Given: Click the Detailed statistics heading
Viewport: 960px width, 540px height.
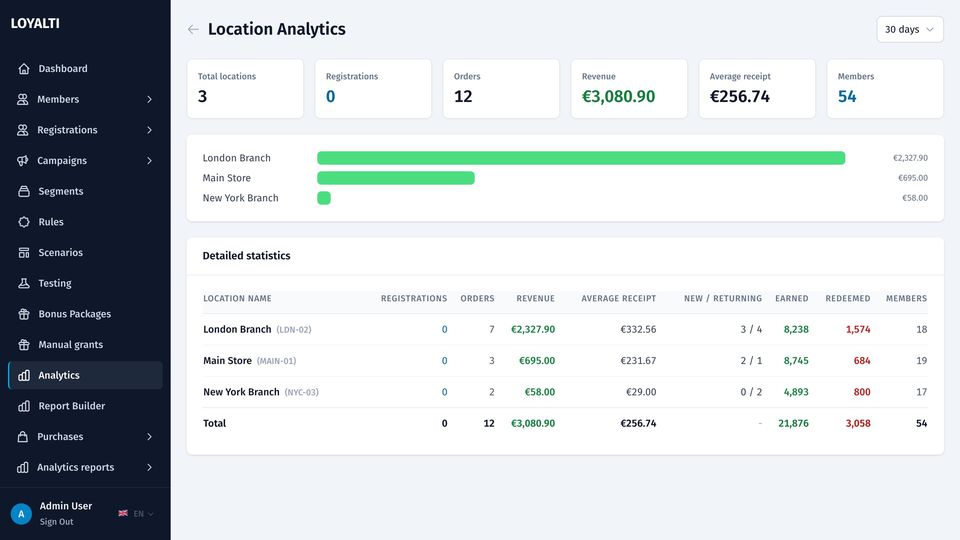Looking at the screenshot, I should pos(246,256).
